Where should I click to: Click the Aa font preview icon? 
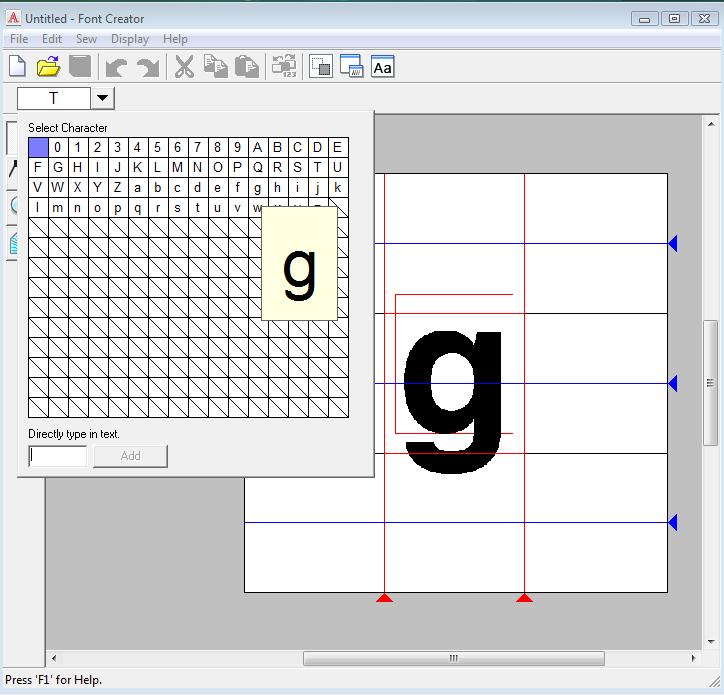[383, 66]
